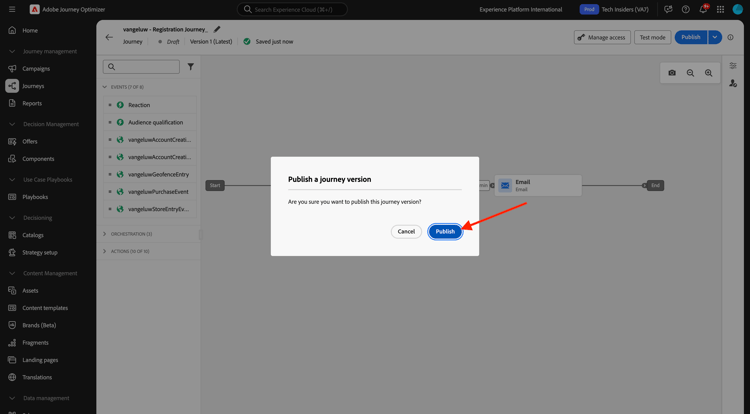
Task: Collapse the Decision Management section
Action: 12,124
